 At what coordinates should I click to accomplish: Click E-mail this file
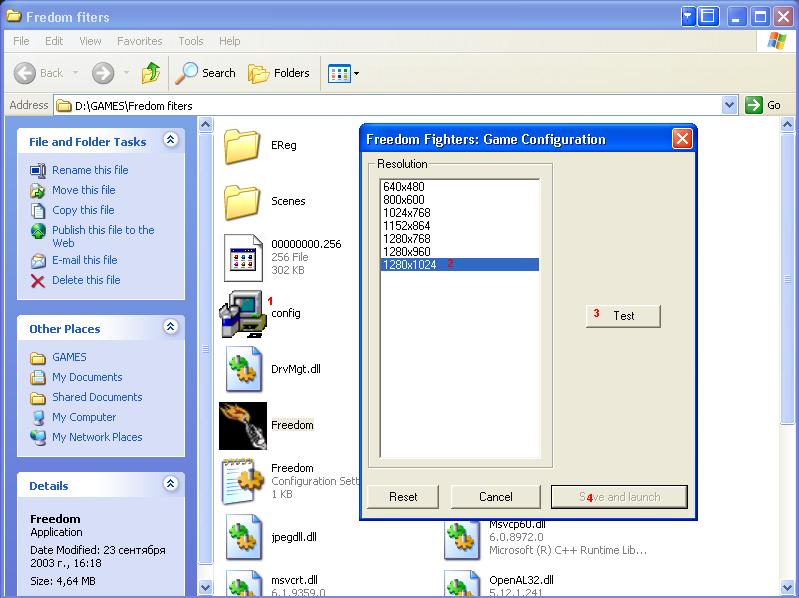pyautogui.click(x=85, y=260)
